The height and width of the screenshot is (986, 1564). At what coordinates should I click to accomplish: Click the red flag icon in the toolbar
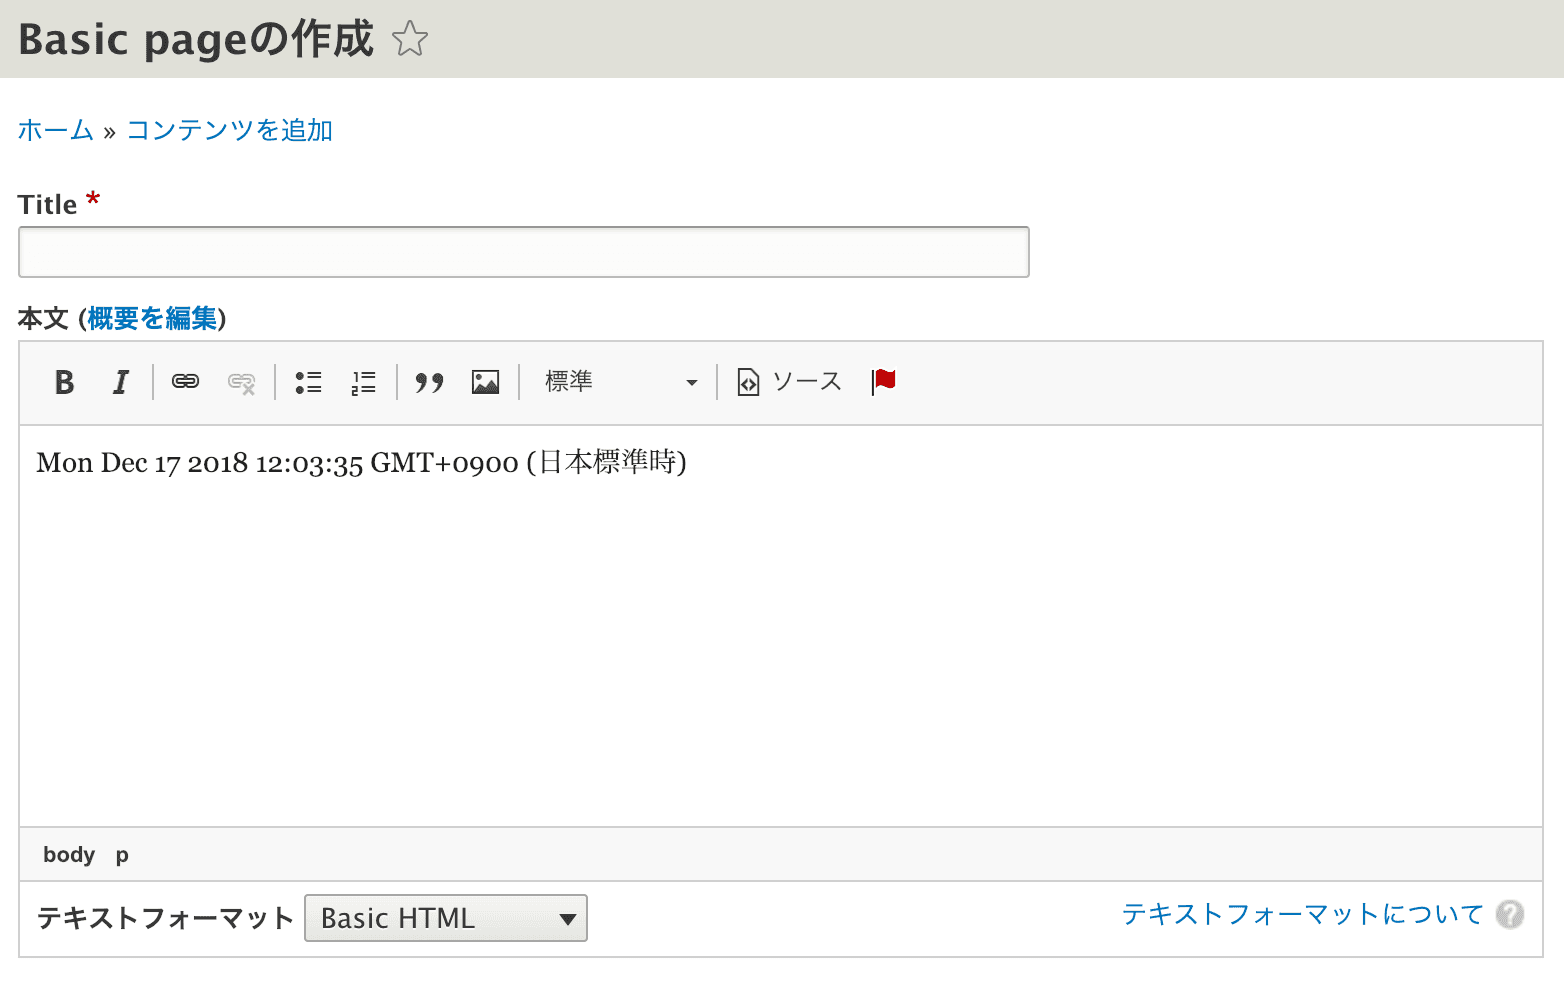click(884, 381)
